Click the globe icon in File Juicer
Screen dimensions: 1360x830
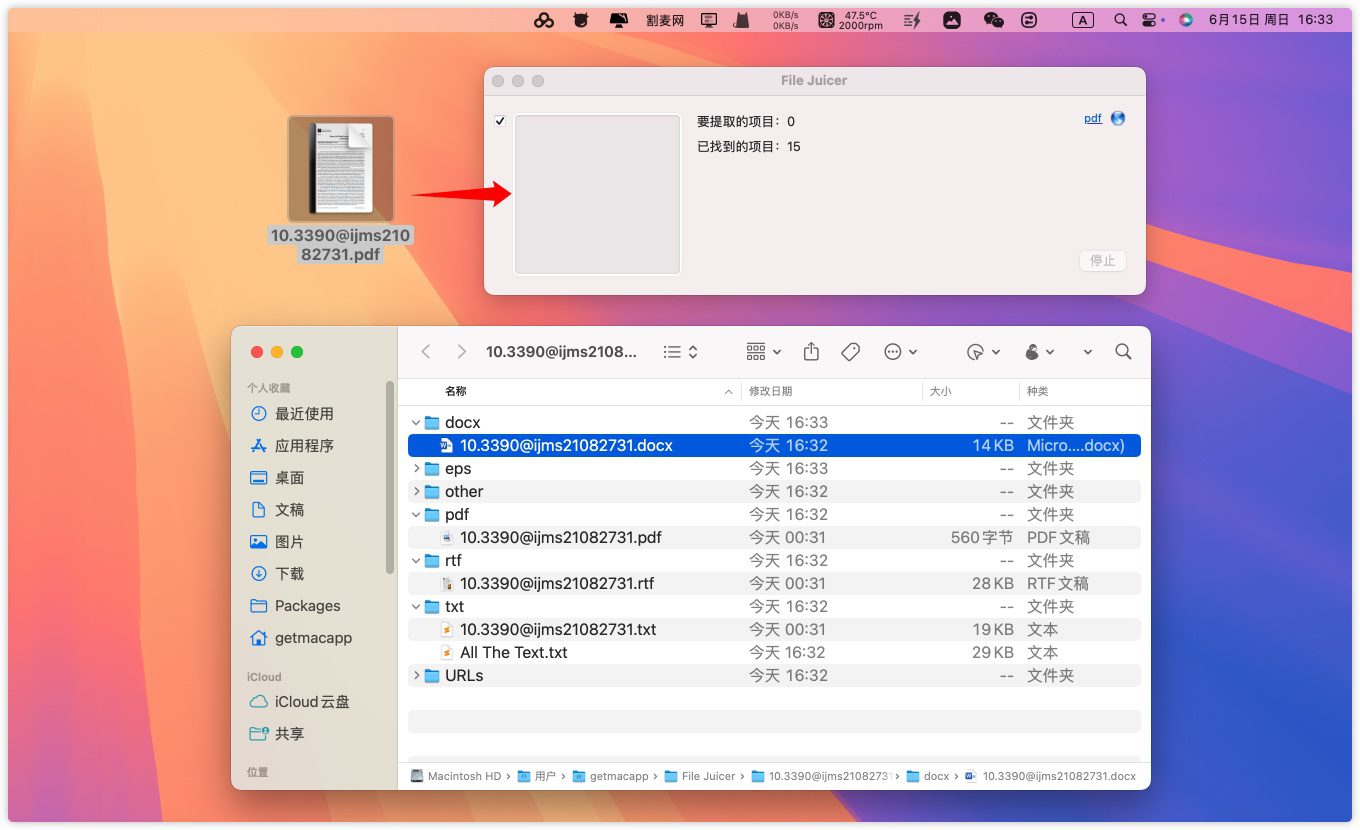1118,118
